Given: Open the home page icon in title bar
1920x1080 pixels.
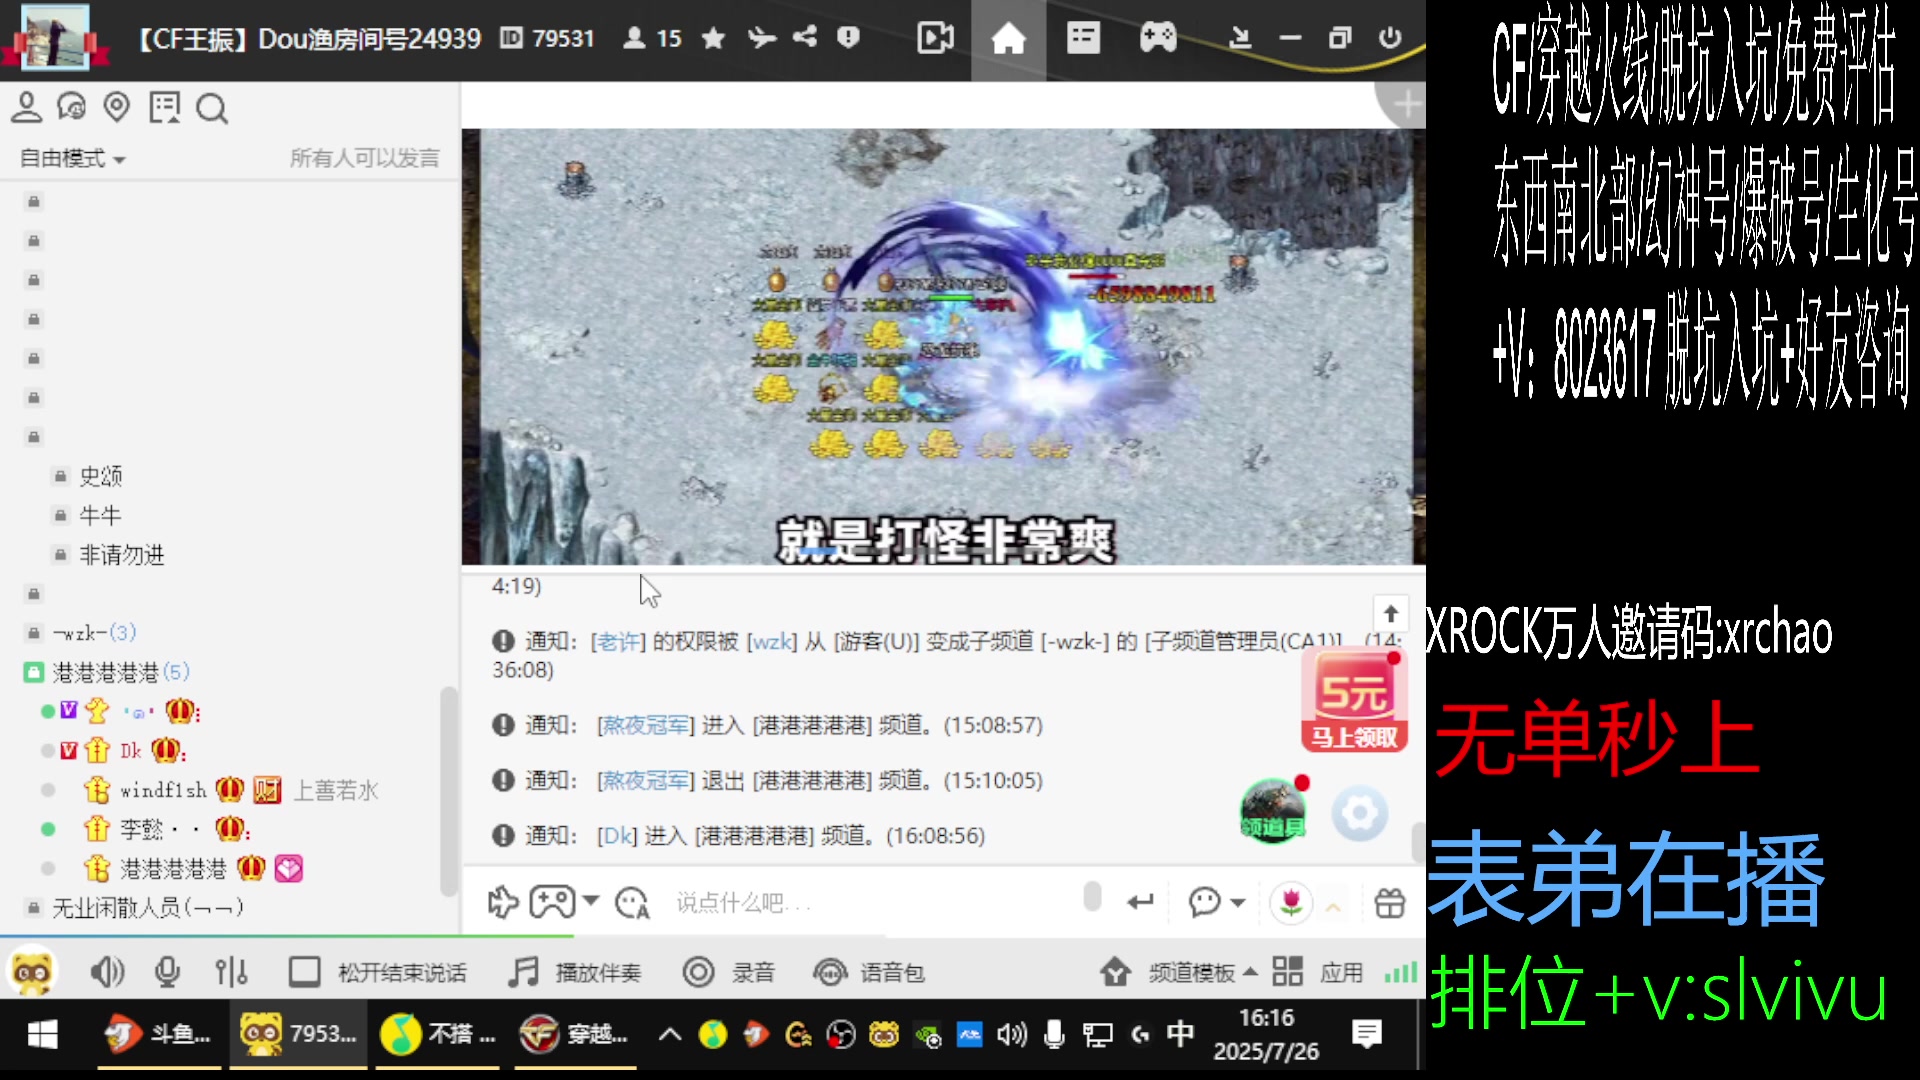Looking at the screenshot, I should pos(1008,39).
